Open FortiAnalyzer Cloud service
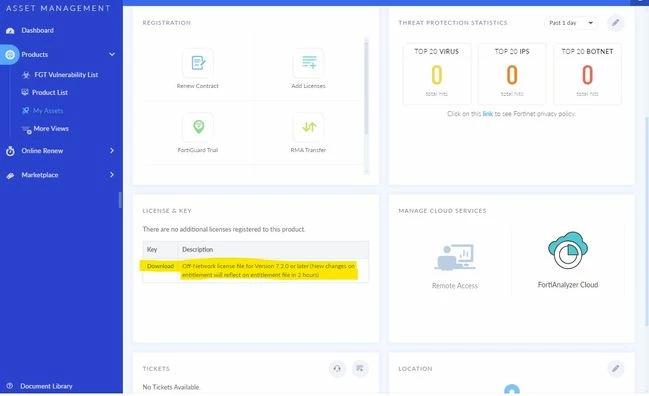 568,260
